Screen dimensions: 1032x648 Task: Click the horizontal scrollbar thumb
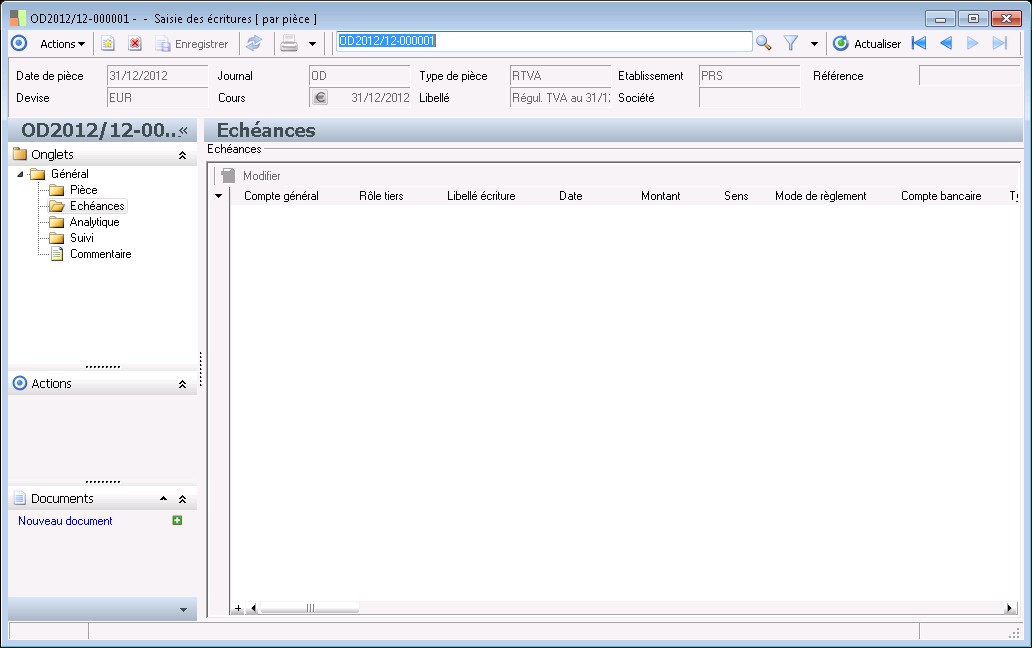[x=310, y=609]
